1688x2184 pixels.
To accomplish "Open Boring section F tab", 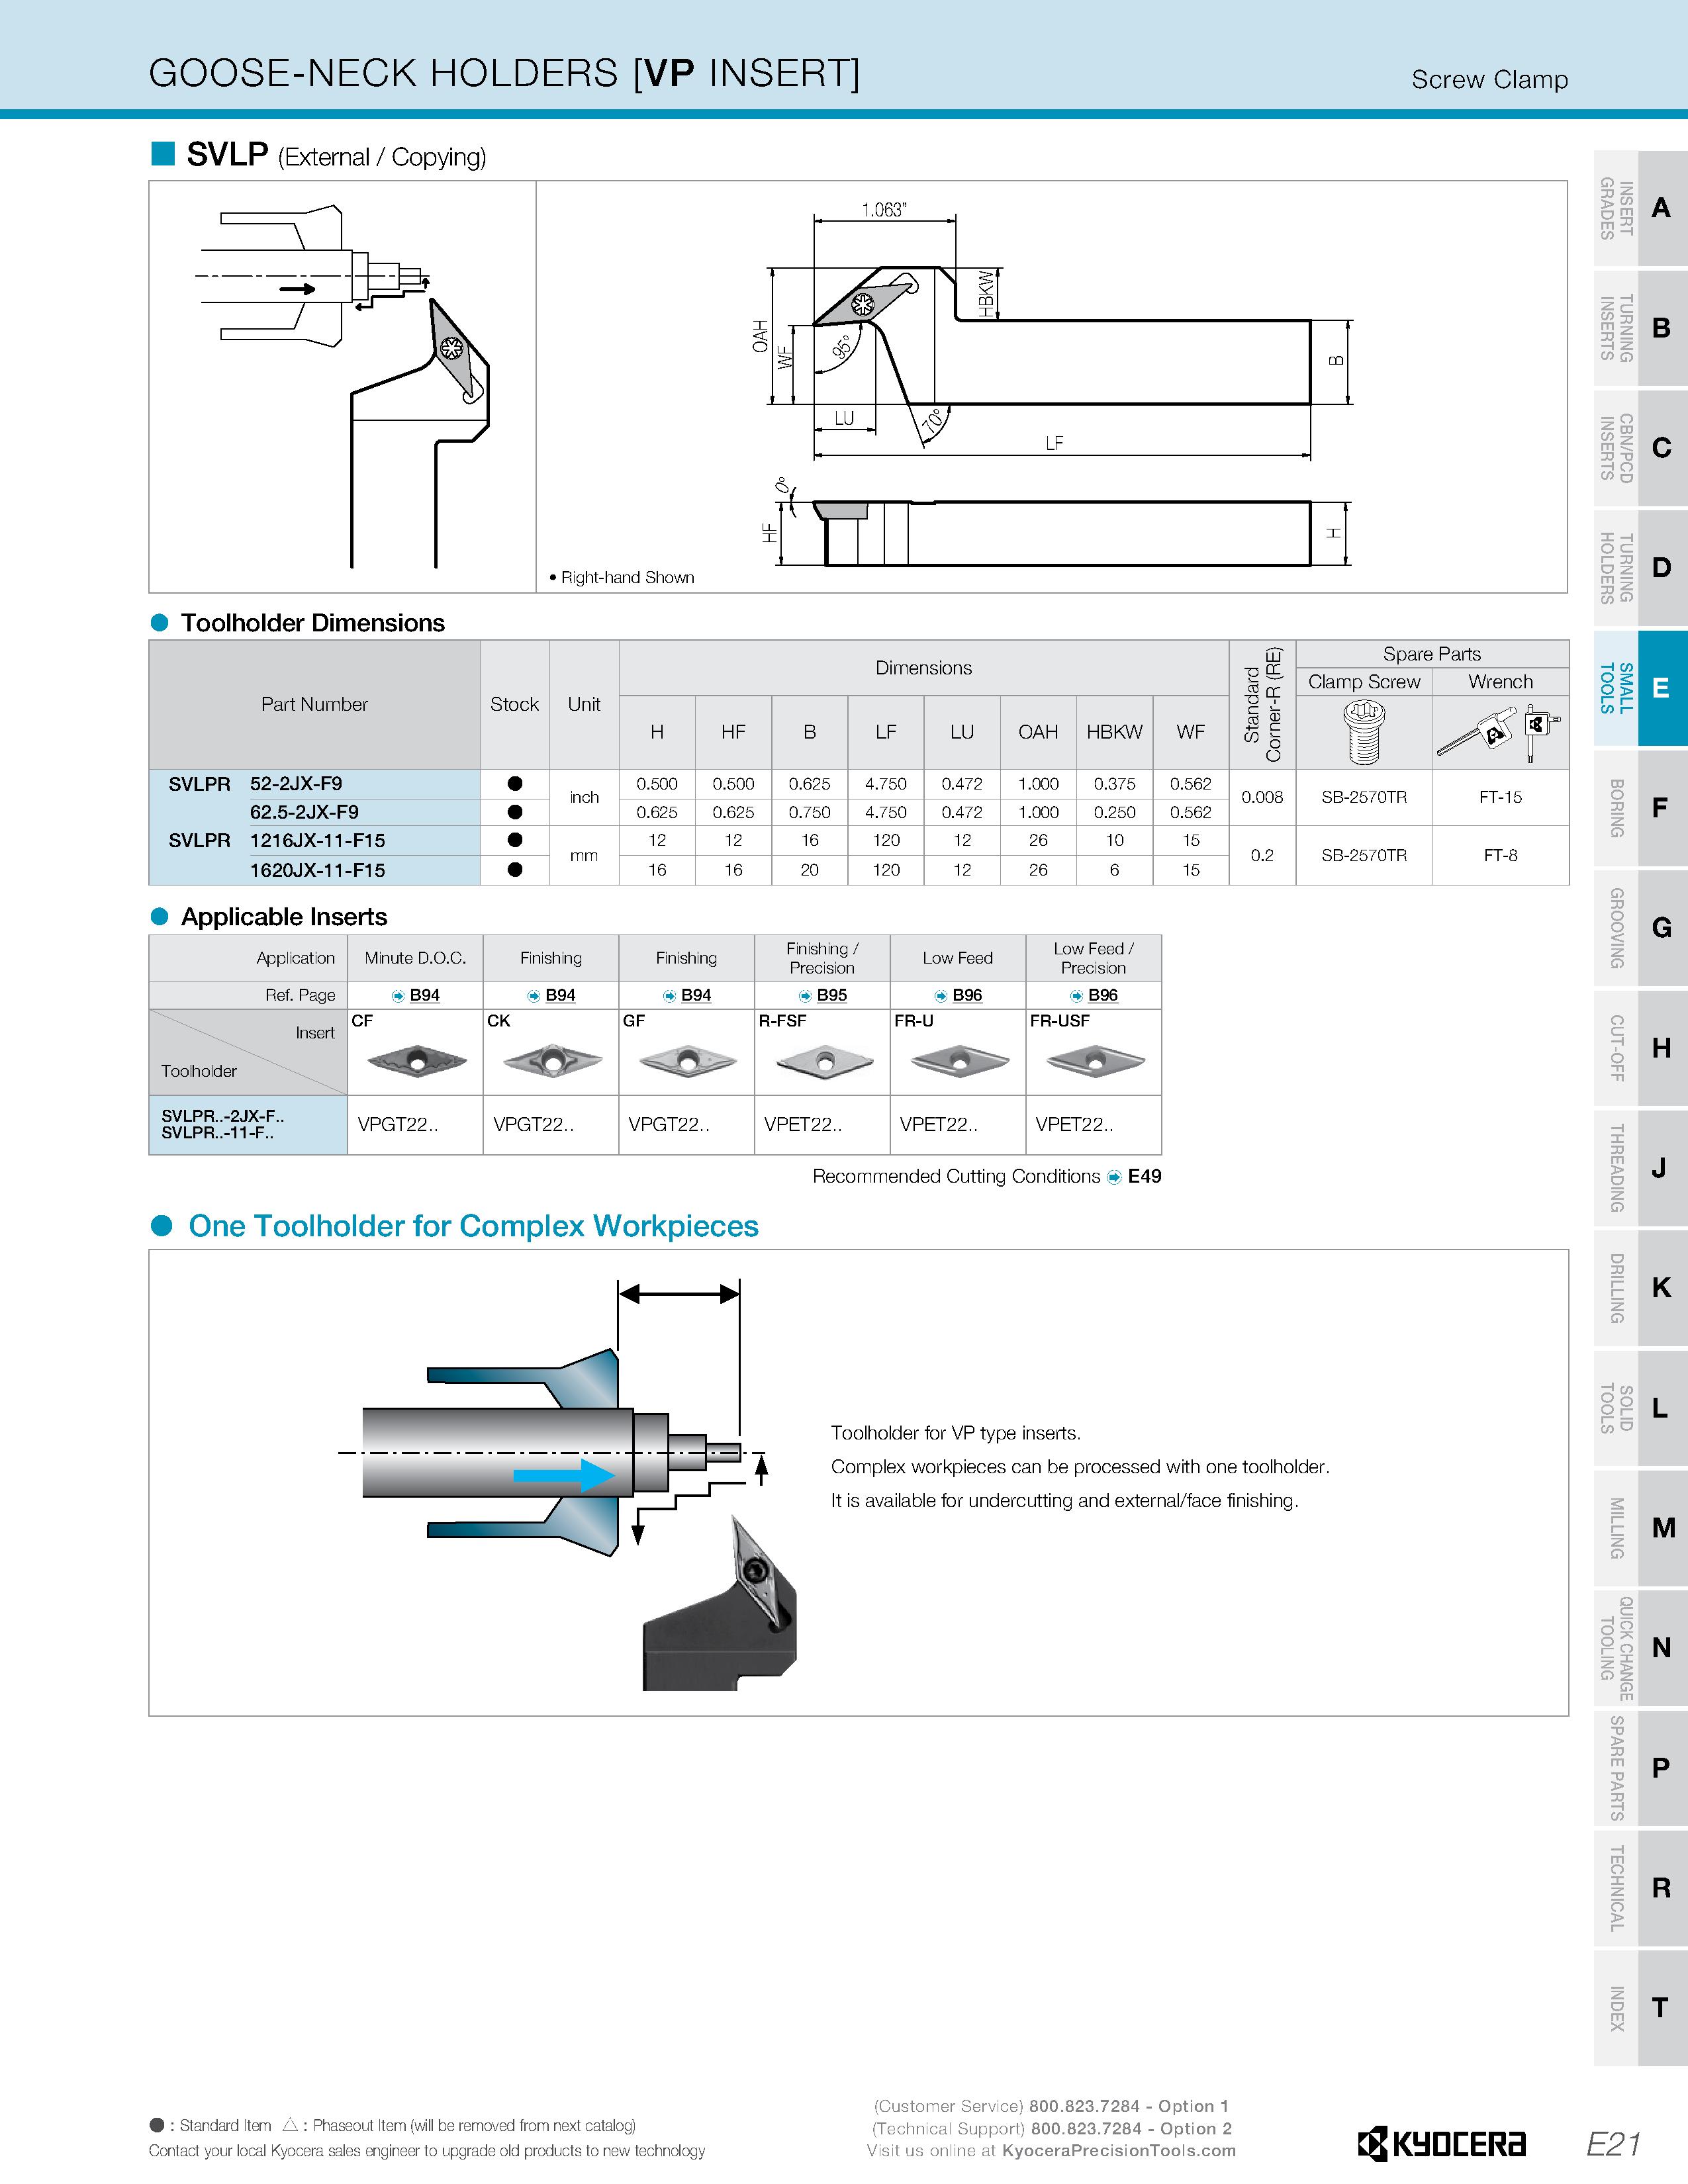I will click(x=1640, y=808).
